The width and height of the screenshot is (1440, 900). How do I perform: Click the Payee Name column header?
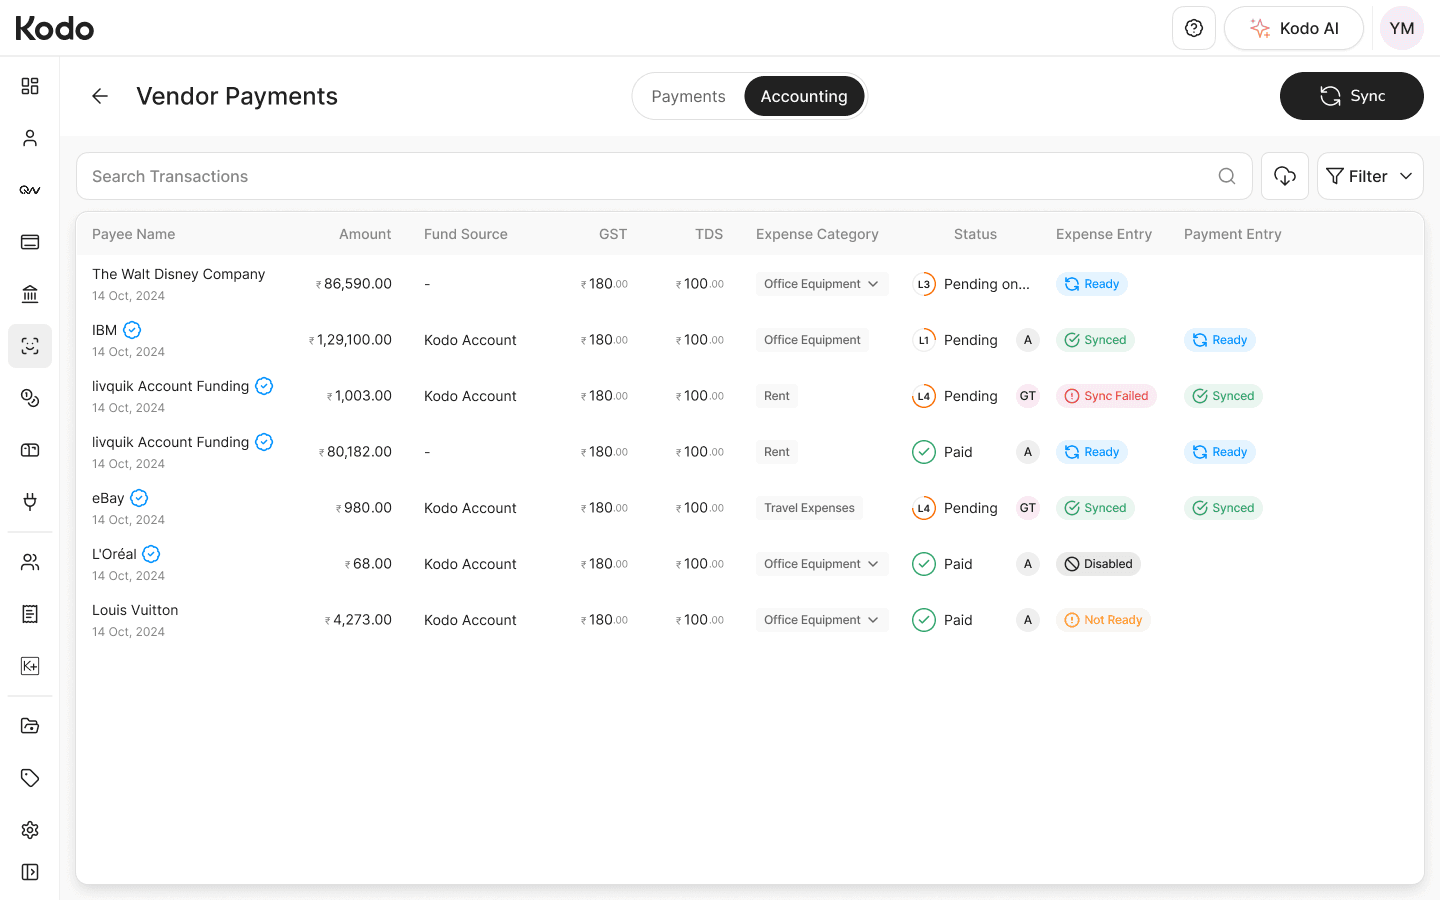pos(134,234)
